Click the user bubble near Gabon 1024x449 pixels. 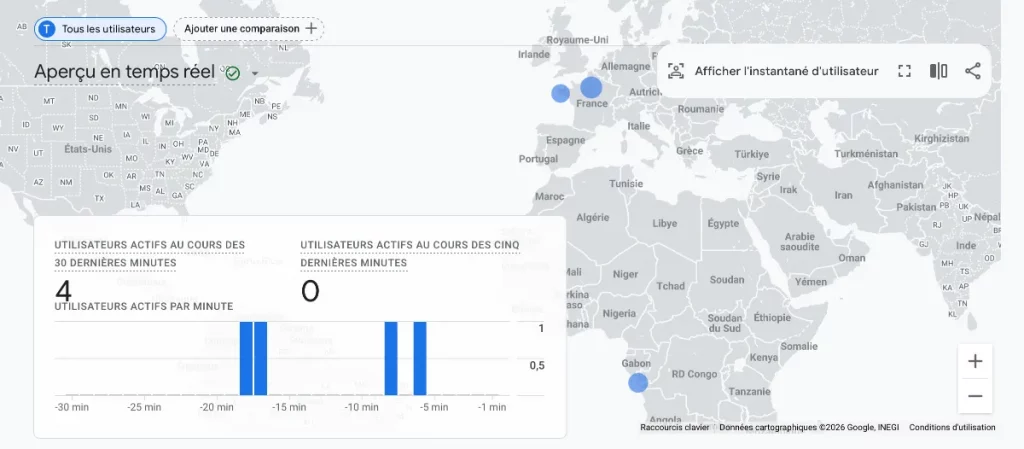coord(638,382)
